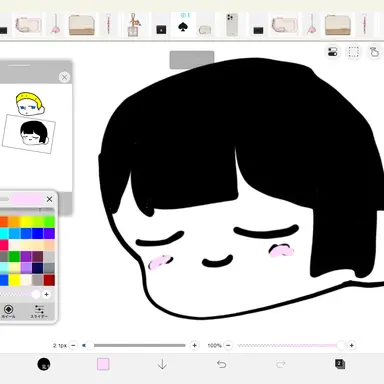384x384 pixels.
Task: Pick the maroon palette swatch
Action: 37,256
